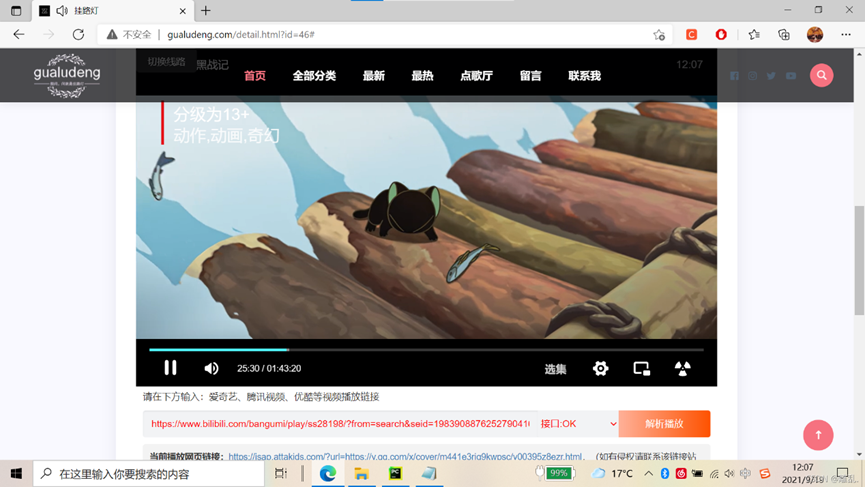This screenshot has height=487, width=865.
Task: Open the video player settings gear
Action: 600,368
